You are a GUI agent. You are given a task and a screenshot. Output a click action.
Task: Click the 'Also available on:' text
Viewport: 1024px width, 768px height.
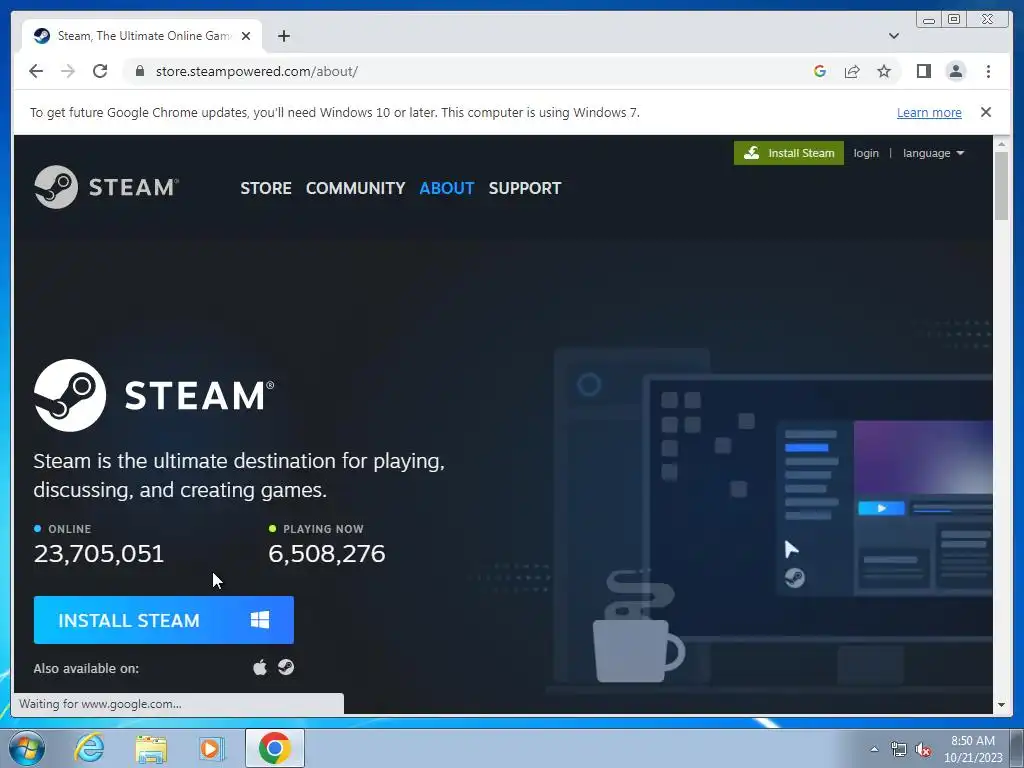[x=86, y=668]
